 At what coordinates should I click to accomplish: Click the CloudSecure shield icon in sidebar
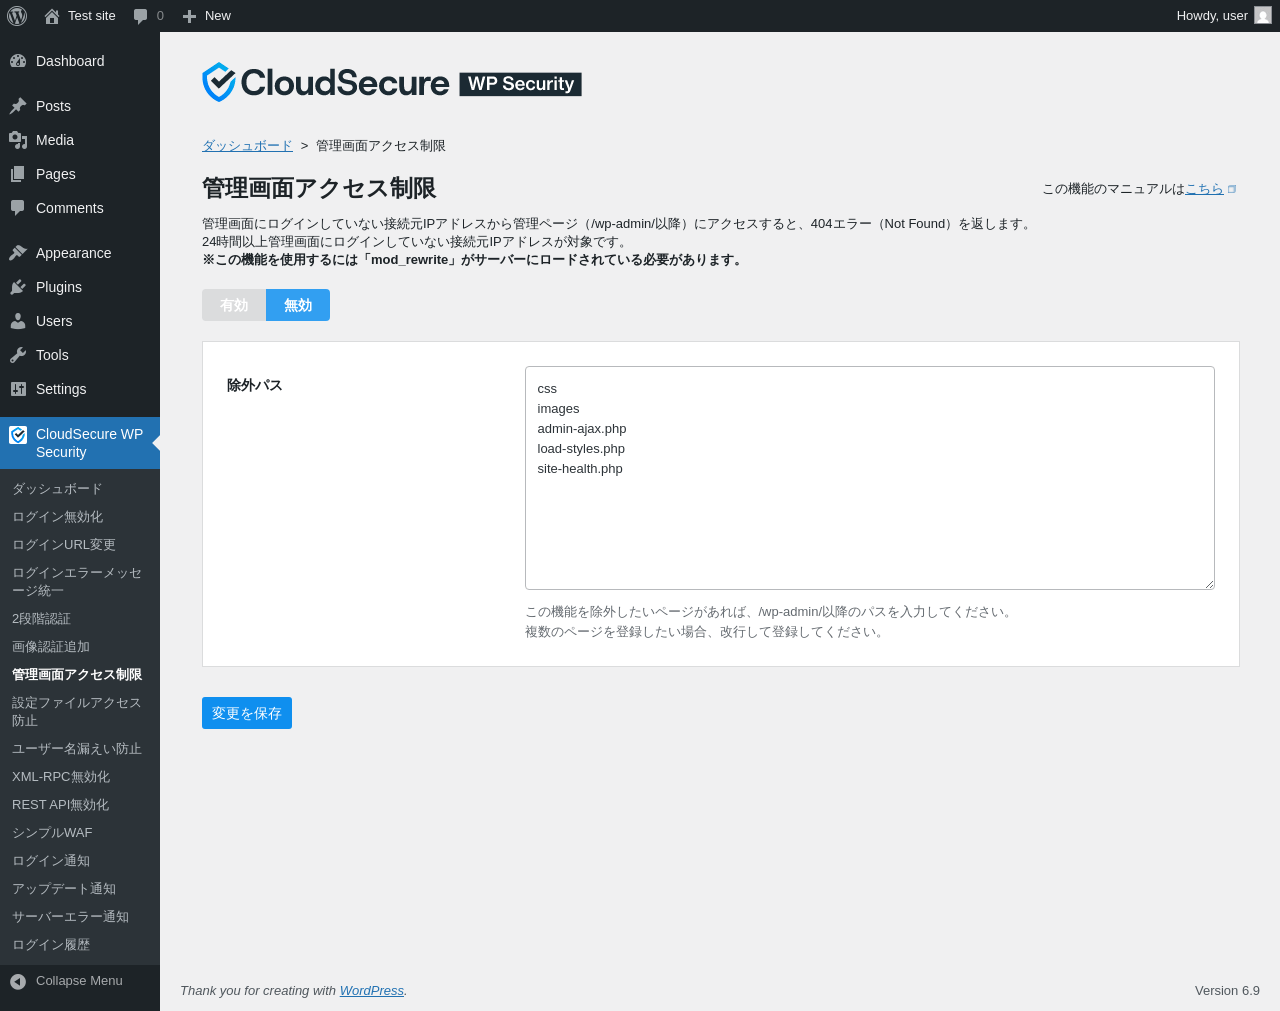tap(18, 435)
